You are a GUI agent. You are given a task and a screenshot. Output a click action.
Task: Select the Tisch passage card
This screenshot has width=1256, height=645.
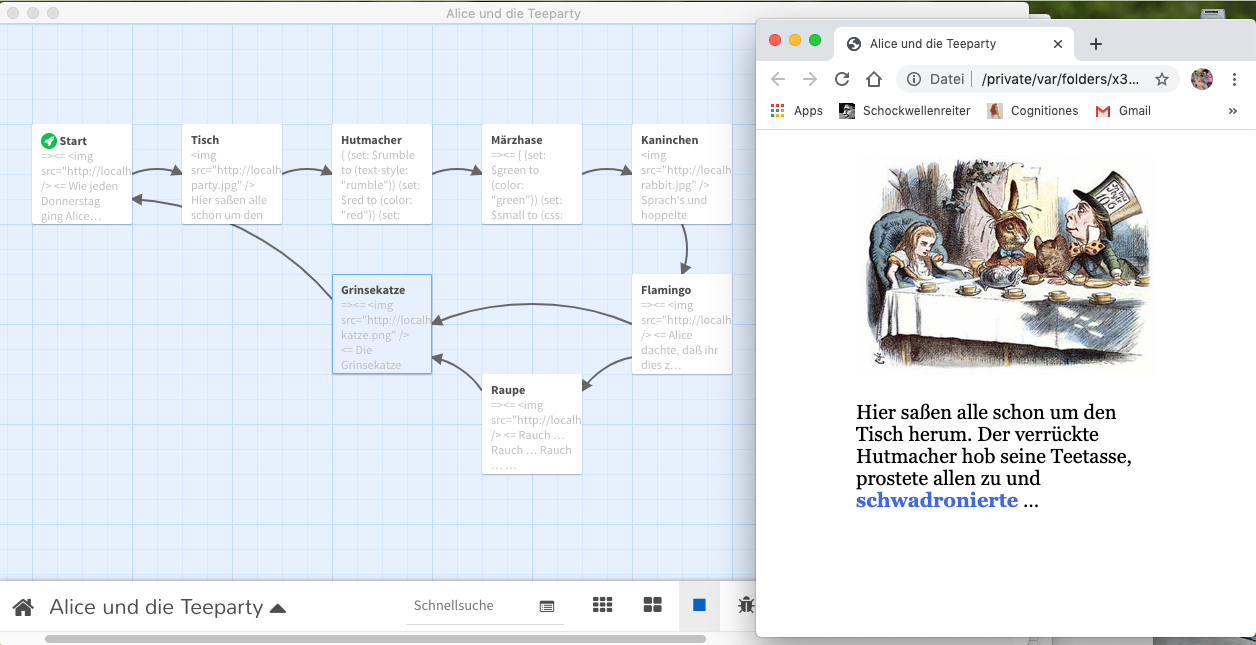click(x=232, y=174)
